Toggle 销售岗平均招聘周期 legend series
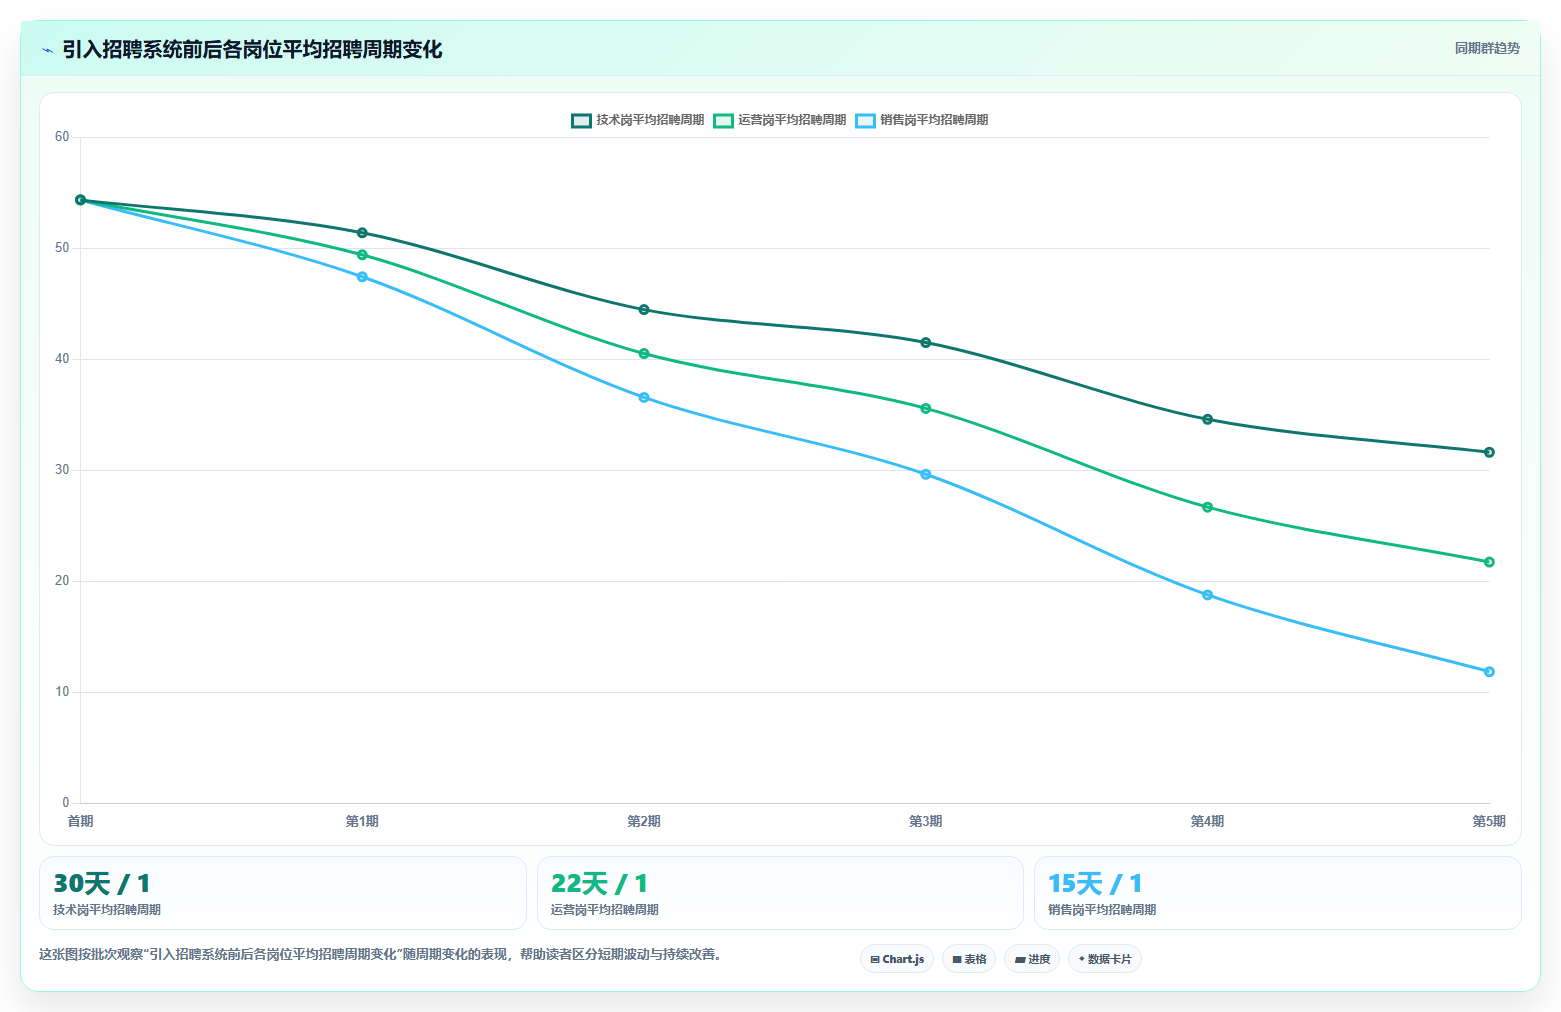1561x1012 pixels. 922,120
